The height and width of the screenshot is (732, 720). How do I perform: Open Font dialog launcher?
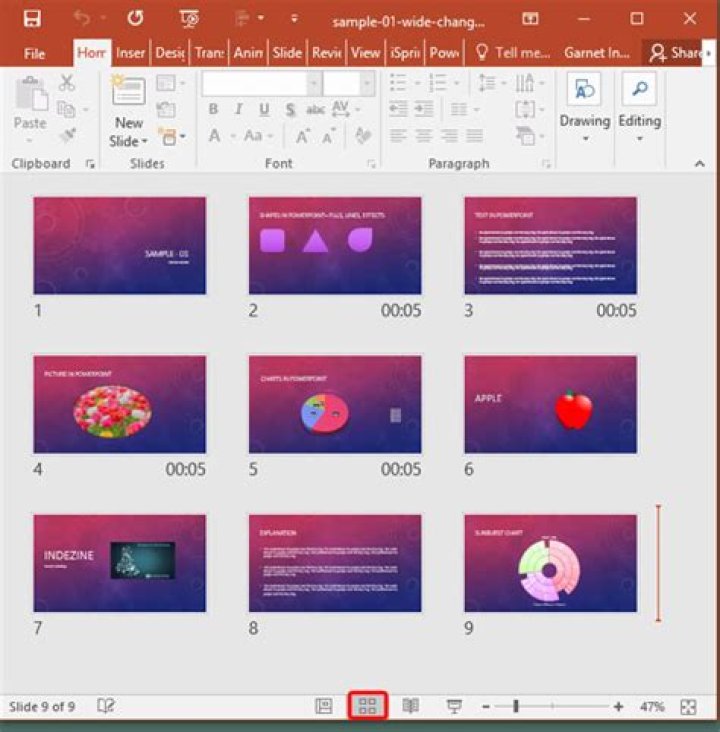pos(371,163)
